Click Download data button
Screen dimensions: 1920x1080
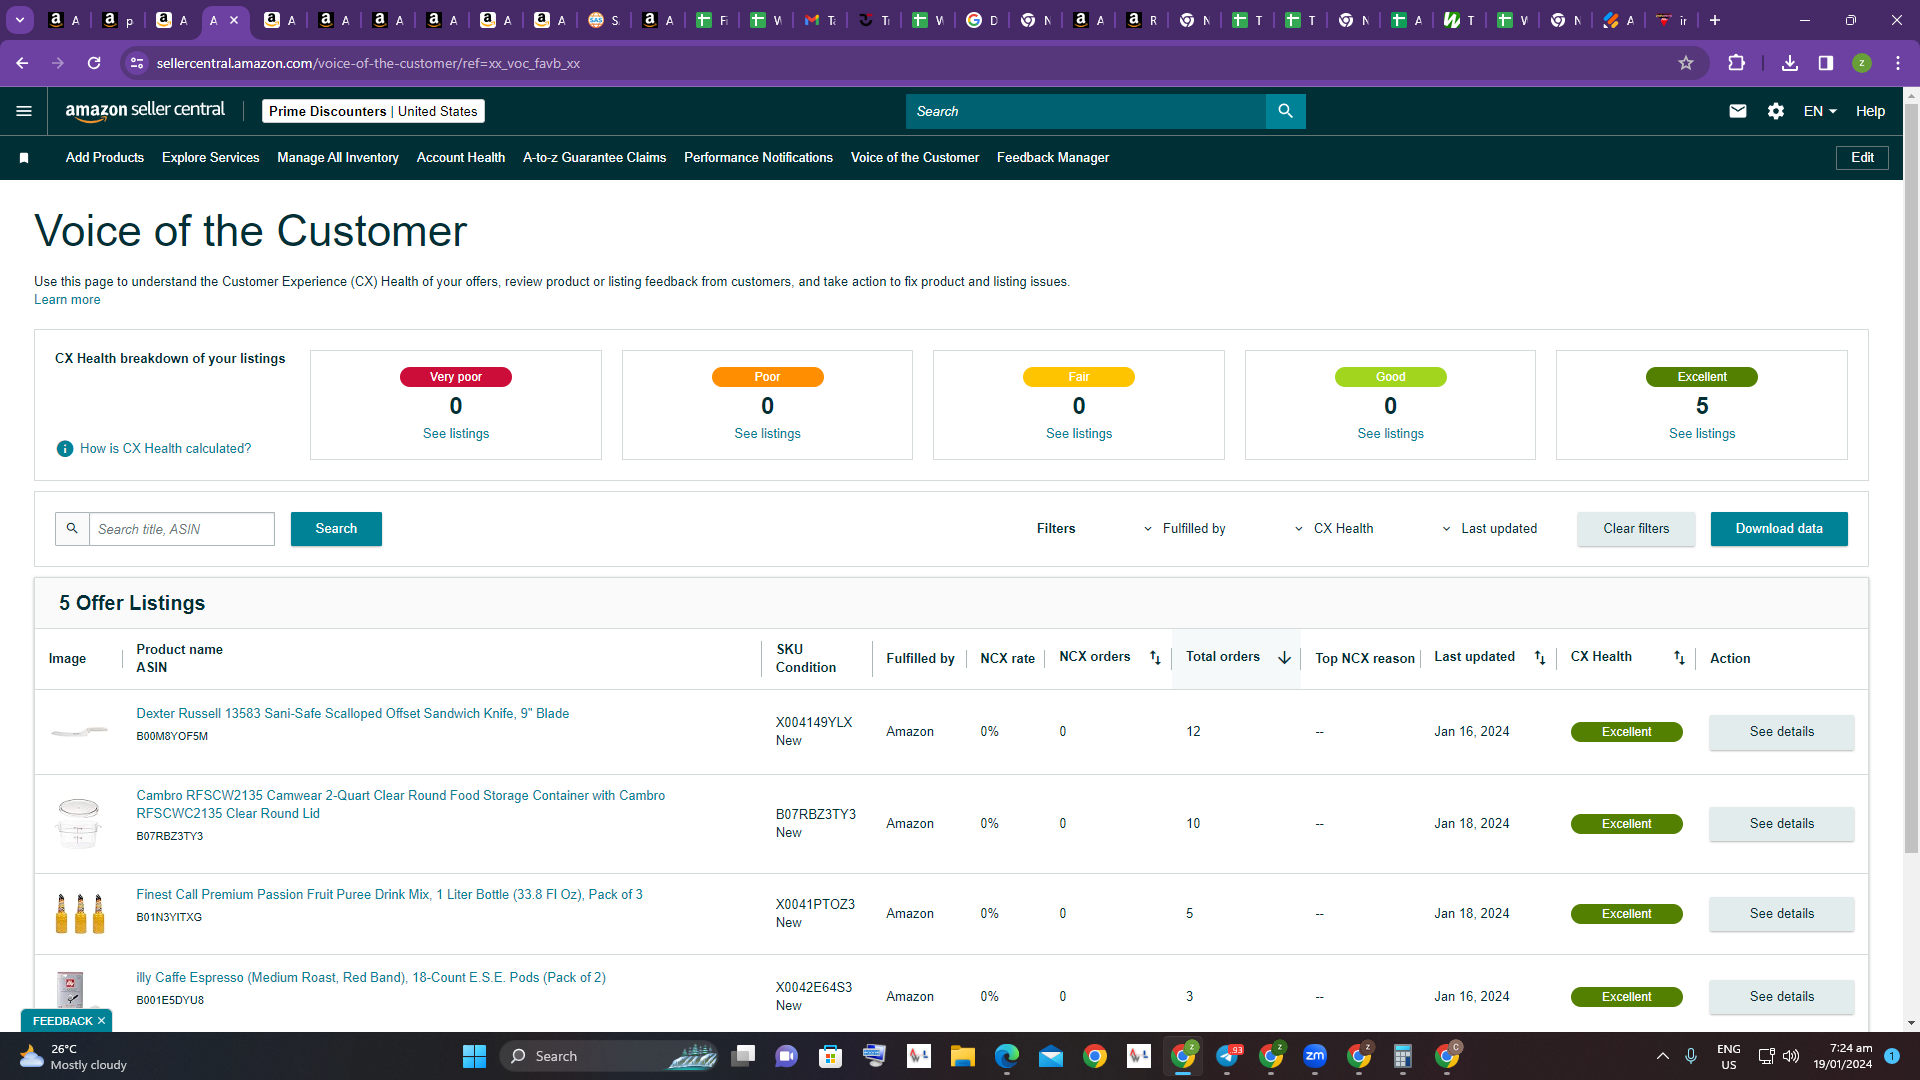(1779, 529)
